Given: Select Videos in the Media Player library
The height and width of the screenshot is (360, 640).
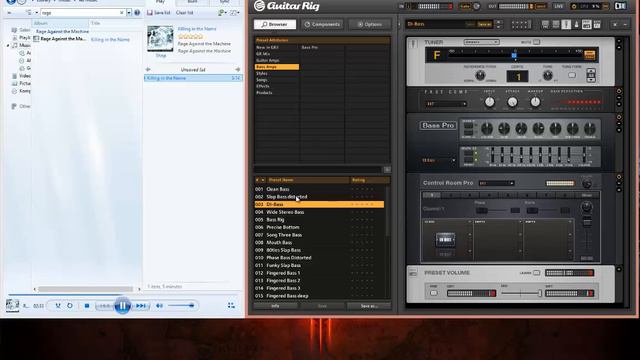Looking at the screenshot, I should [25, 76].
